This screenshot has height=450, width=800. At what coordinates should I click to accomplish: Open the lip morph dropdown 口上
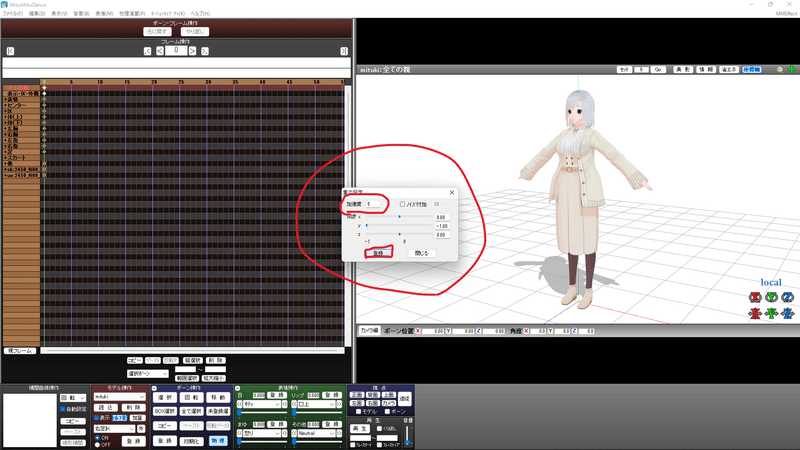coord(316,404)
